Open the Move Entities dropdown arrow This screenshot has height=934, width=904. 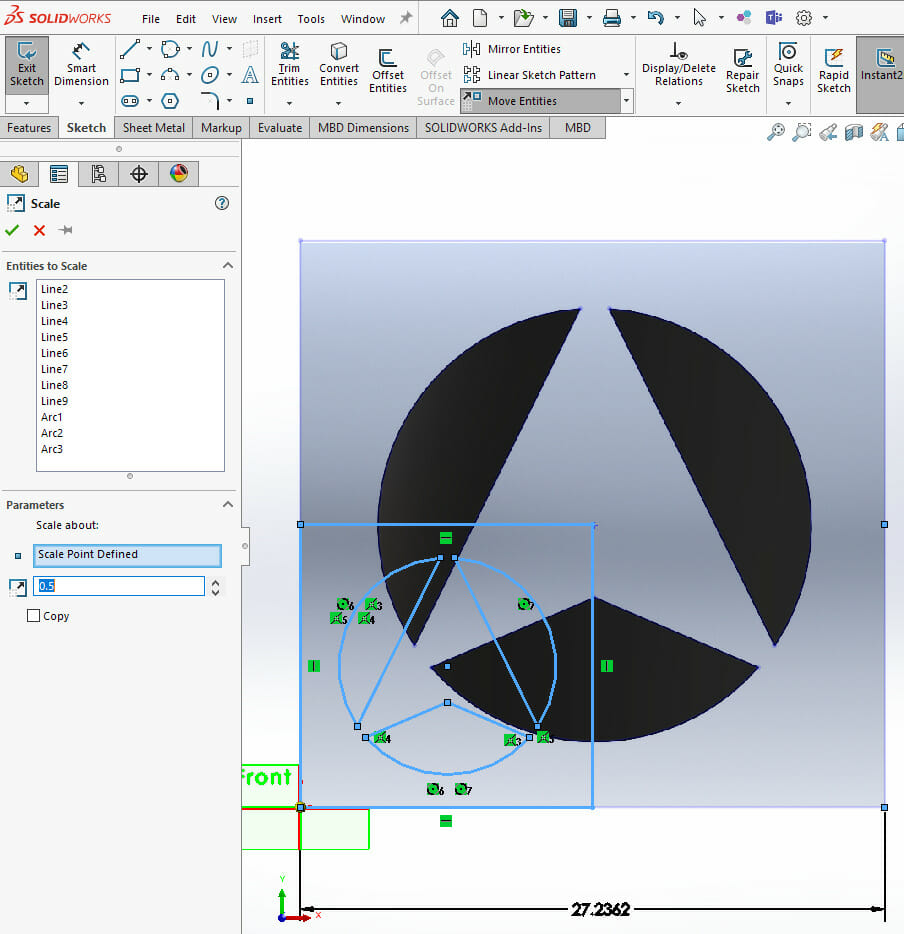tap(627, 101)
